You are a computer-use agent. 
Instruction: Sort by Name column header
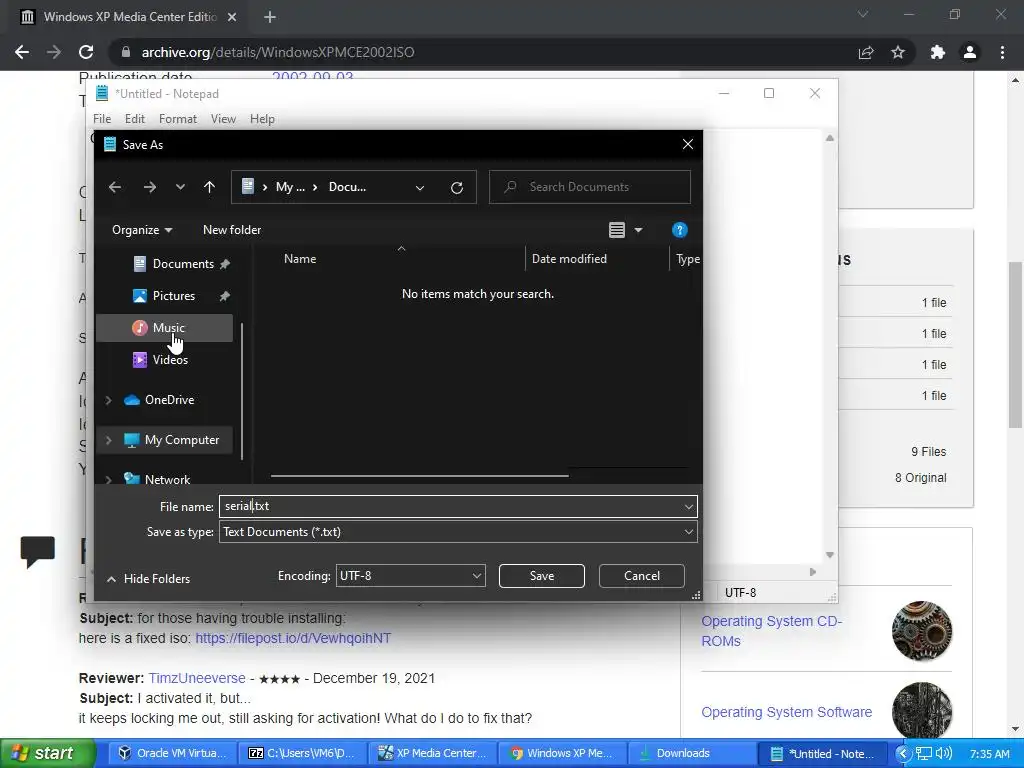point(300,259)
